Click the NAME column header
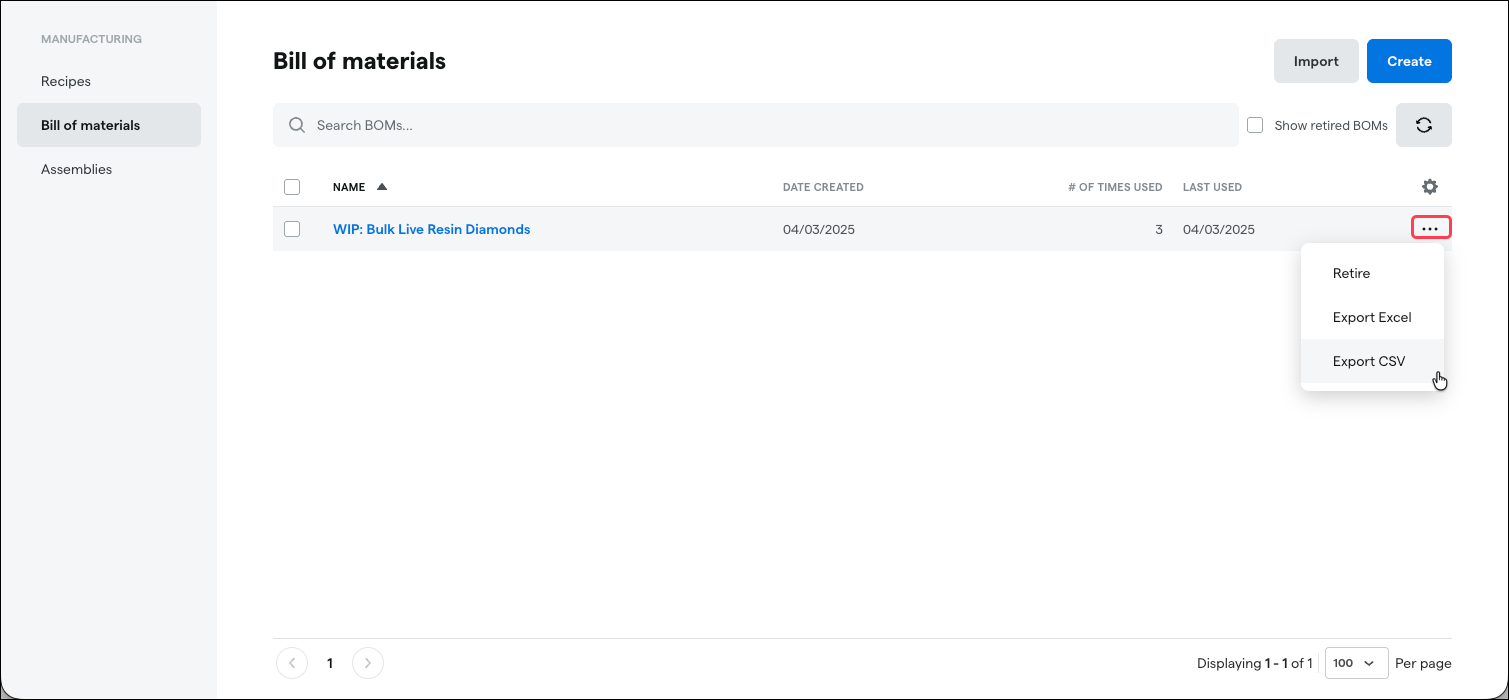This screenshot has width=1509, height=700. 349,187
